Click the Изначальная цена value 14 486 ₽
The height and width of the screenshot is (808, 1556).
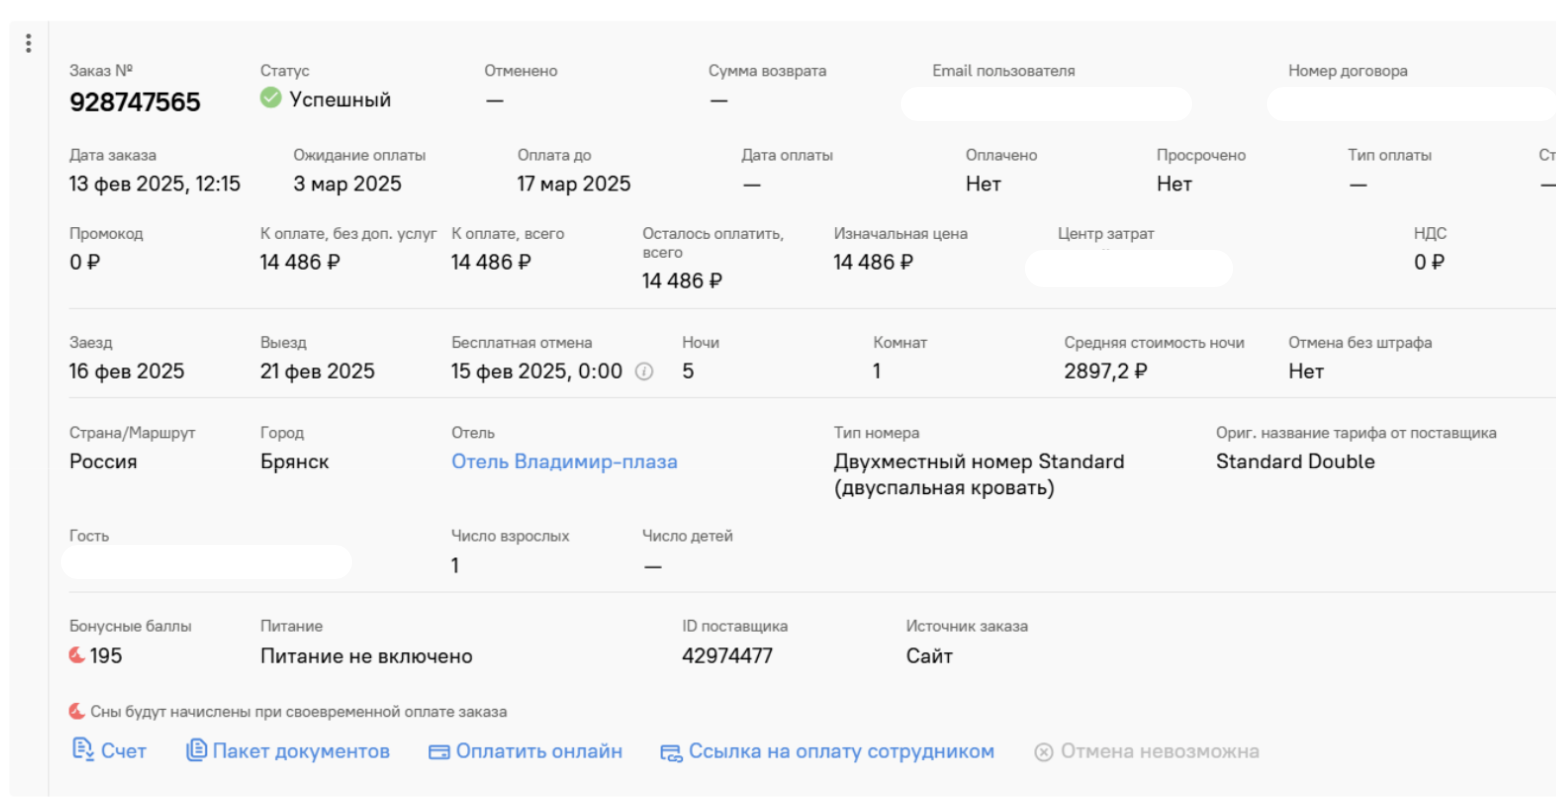click(x=873, y=262)
